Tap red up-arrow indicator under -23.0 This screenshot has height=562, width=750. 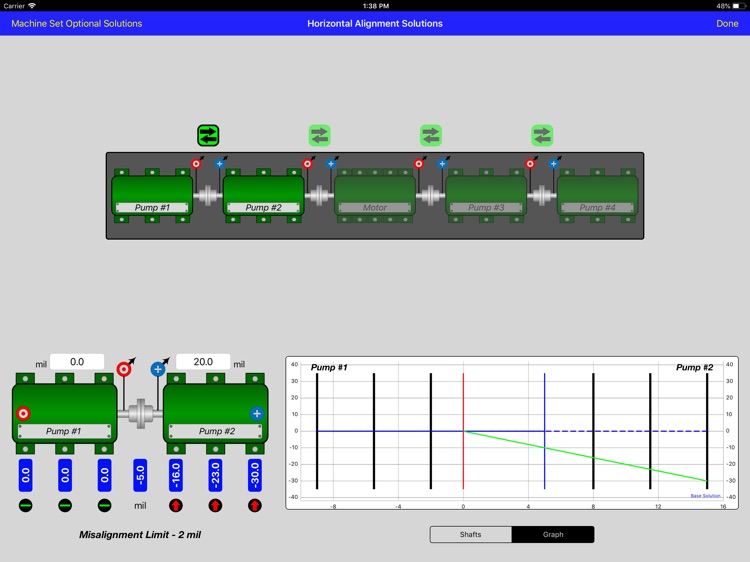(215, 505)
